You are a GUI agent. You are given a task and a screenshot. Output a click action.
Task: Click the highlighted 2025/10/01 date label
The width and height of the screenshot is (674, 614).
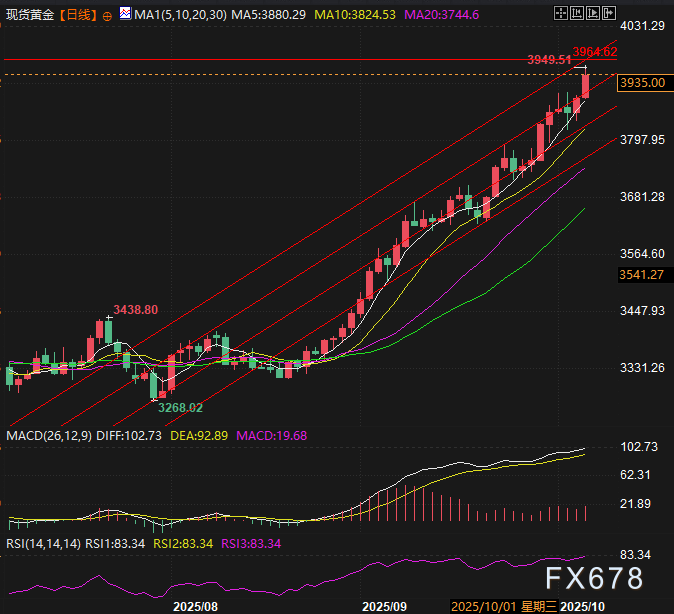pos(483,606)
